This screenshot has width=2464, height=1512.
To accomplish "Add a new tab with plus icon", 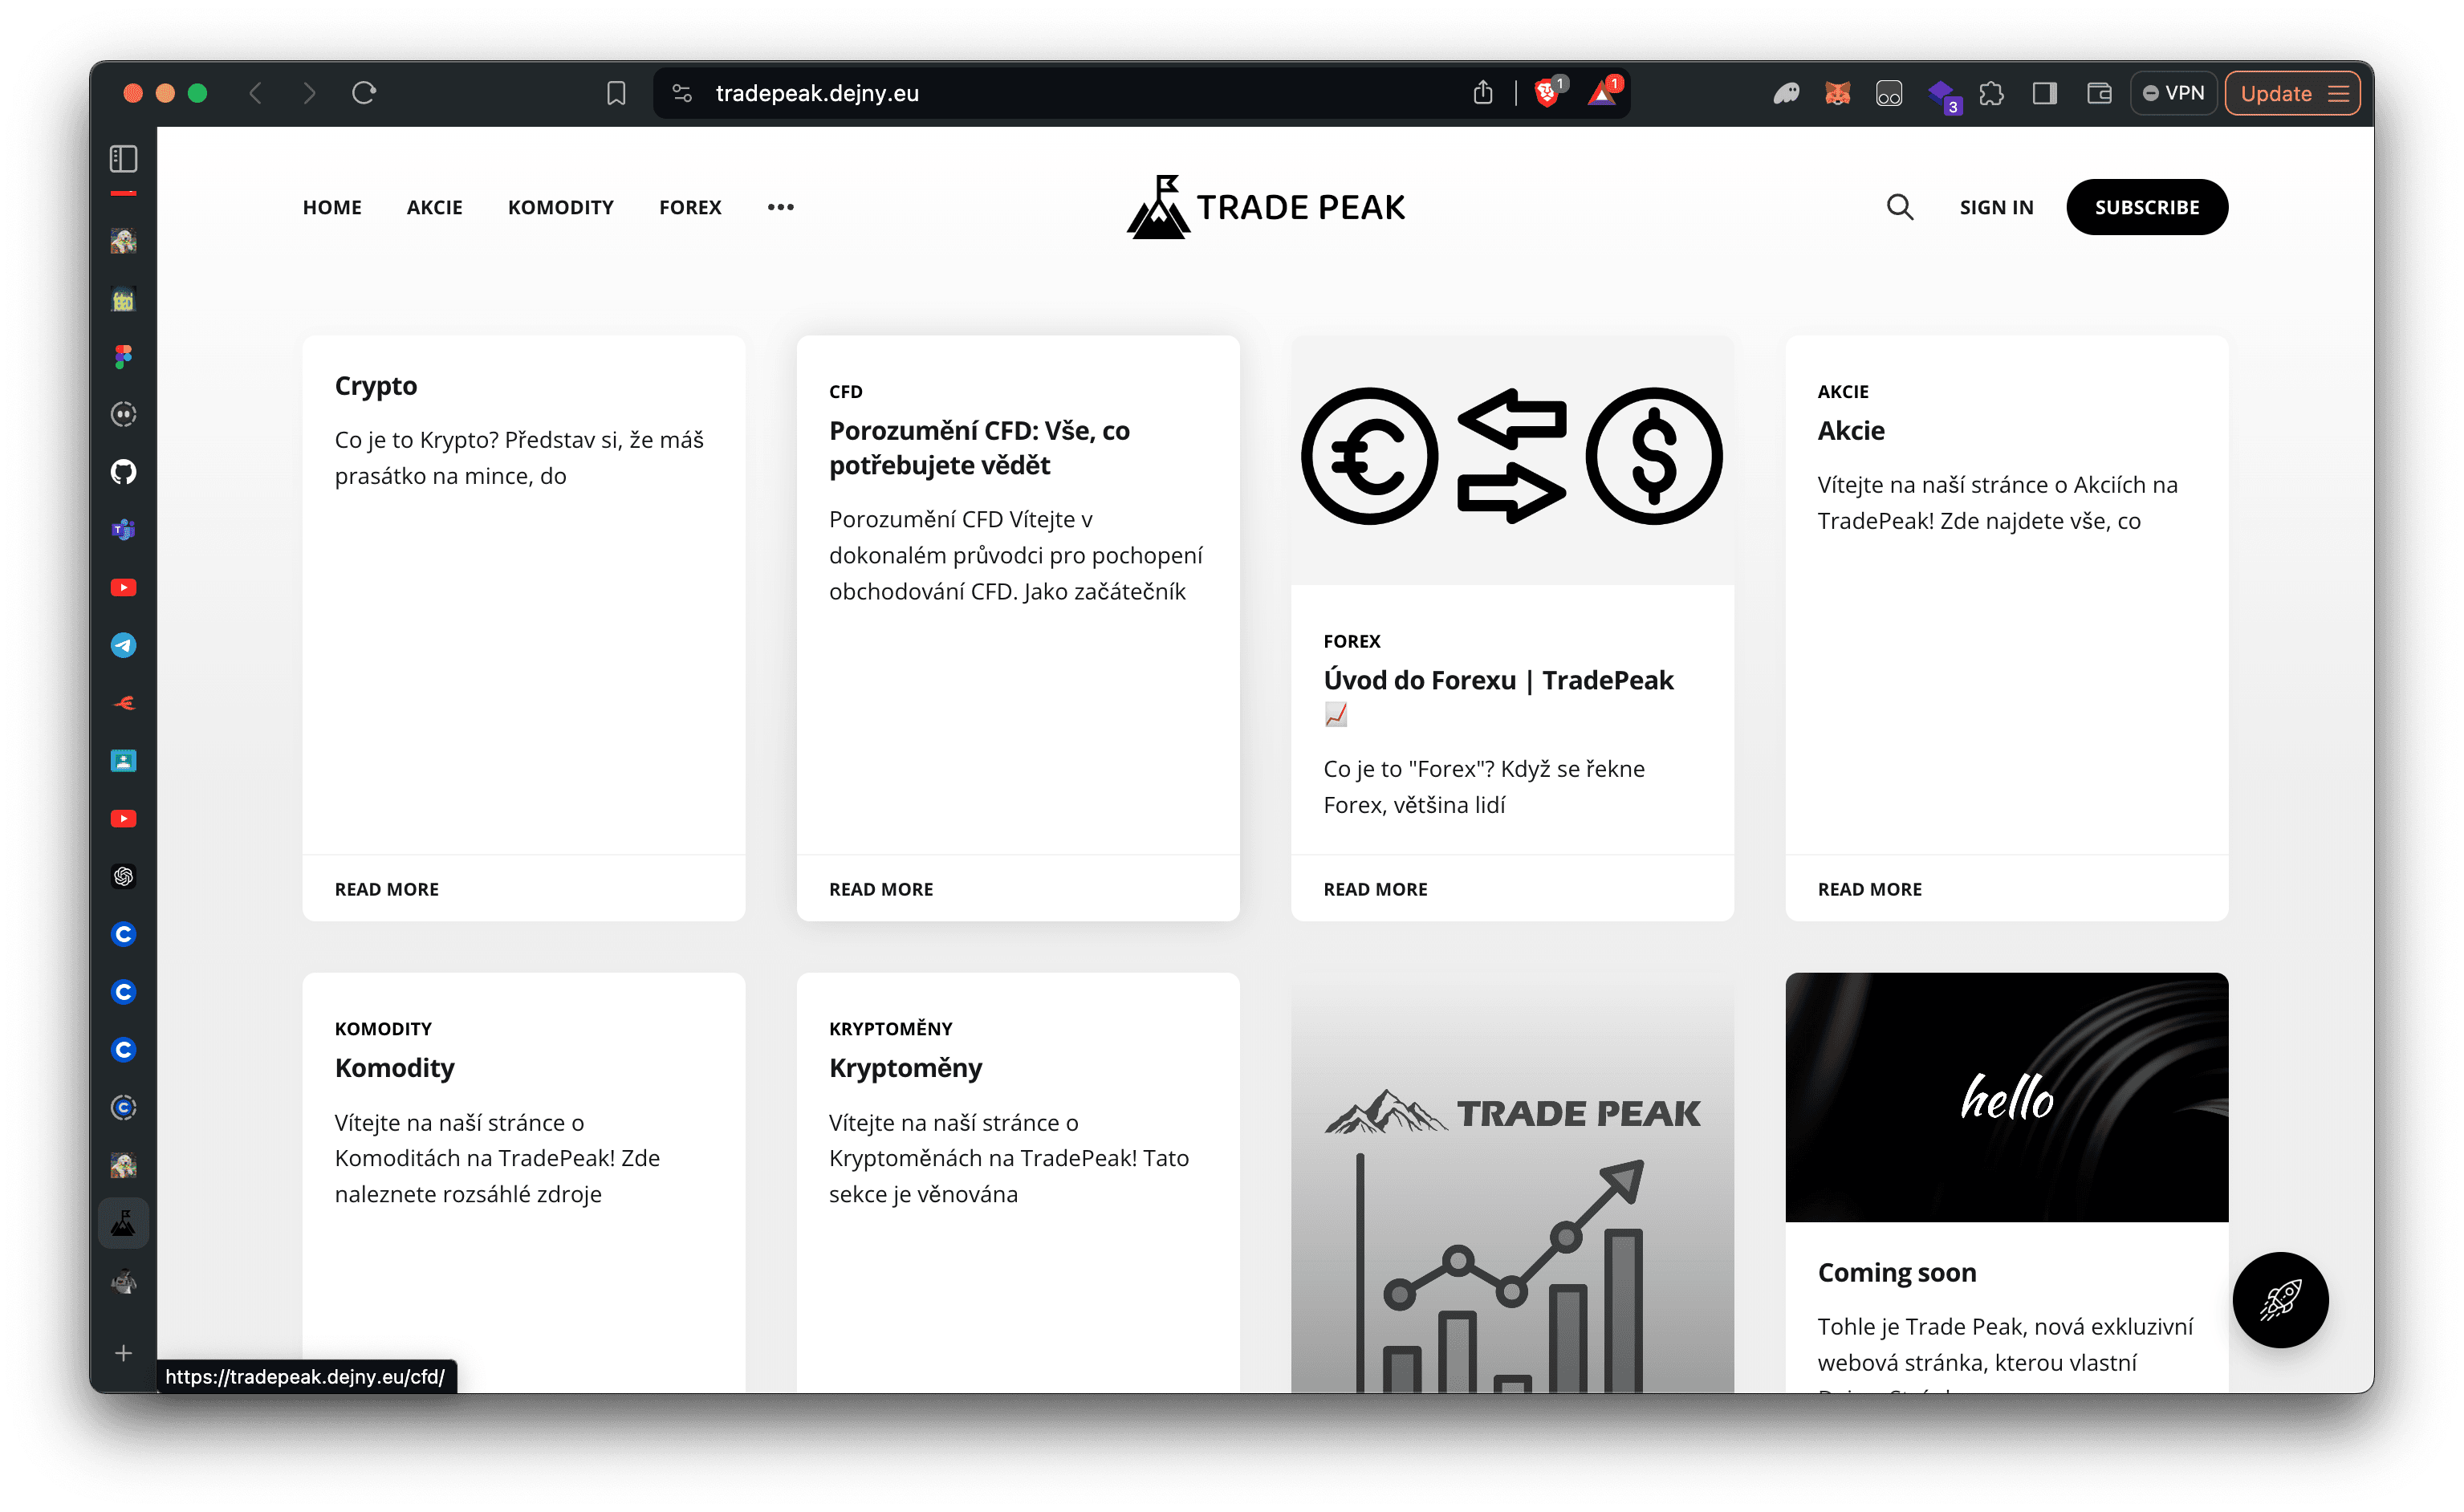I will coord(123,1353).
